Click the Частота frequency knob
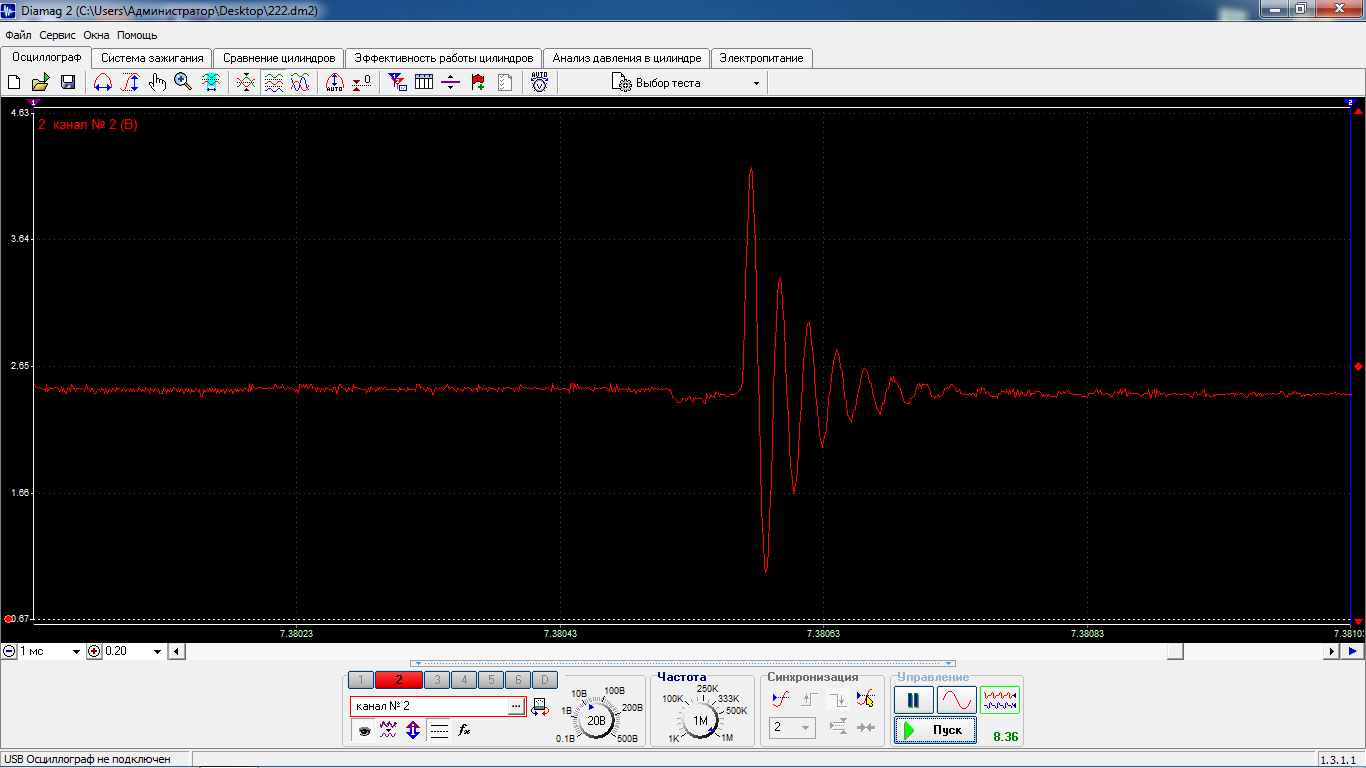This screenshot has height=768, width=1366. (x=700, y=719)
